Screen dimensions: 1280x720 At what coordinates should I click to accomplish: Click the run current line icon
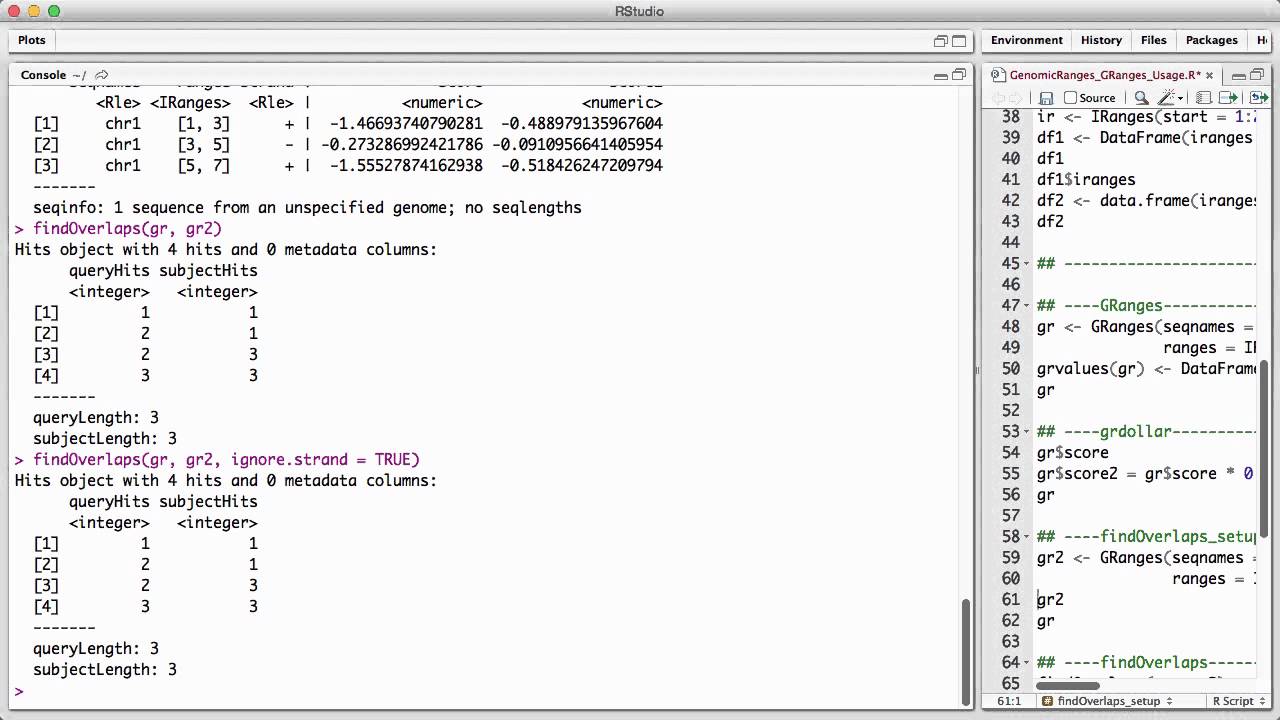pyautogui.click(x=1229, y=98)
